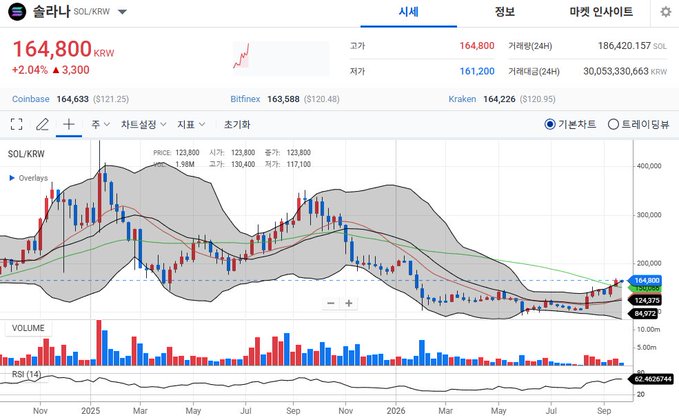The height and width of the screenshot is (420, 679).
Task: Zoom in chart with plus button
Action: pyautogui.click(x=349, y=303)
